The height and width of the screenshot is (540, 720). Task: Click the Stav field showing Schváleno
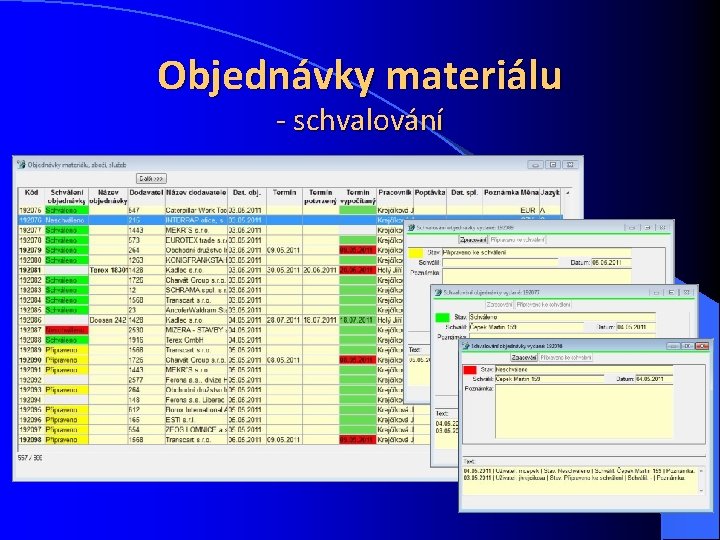point(562,317)
